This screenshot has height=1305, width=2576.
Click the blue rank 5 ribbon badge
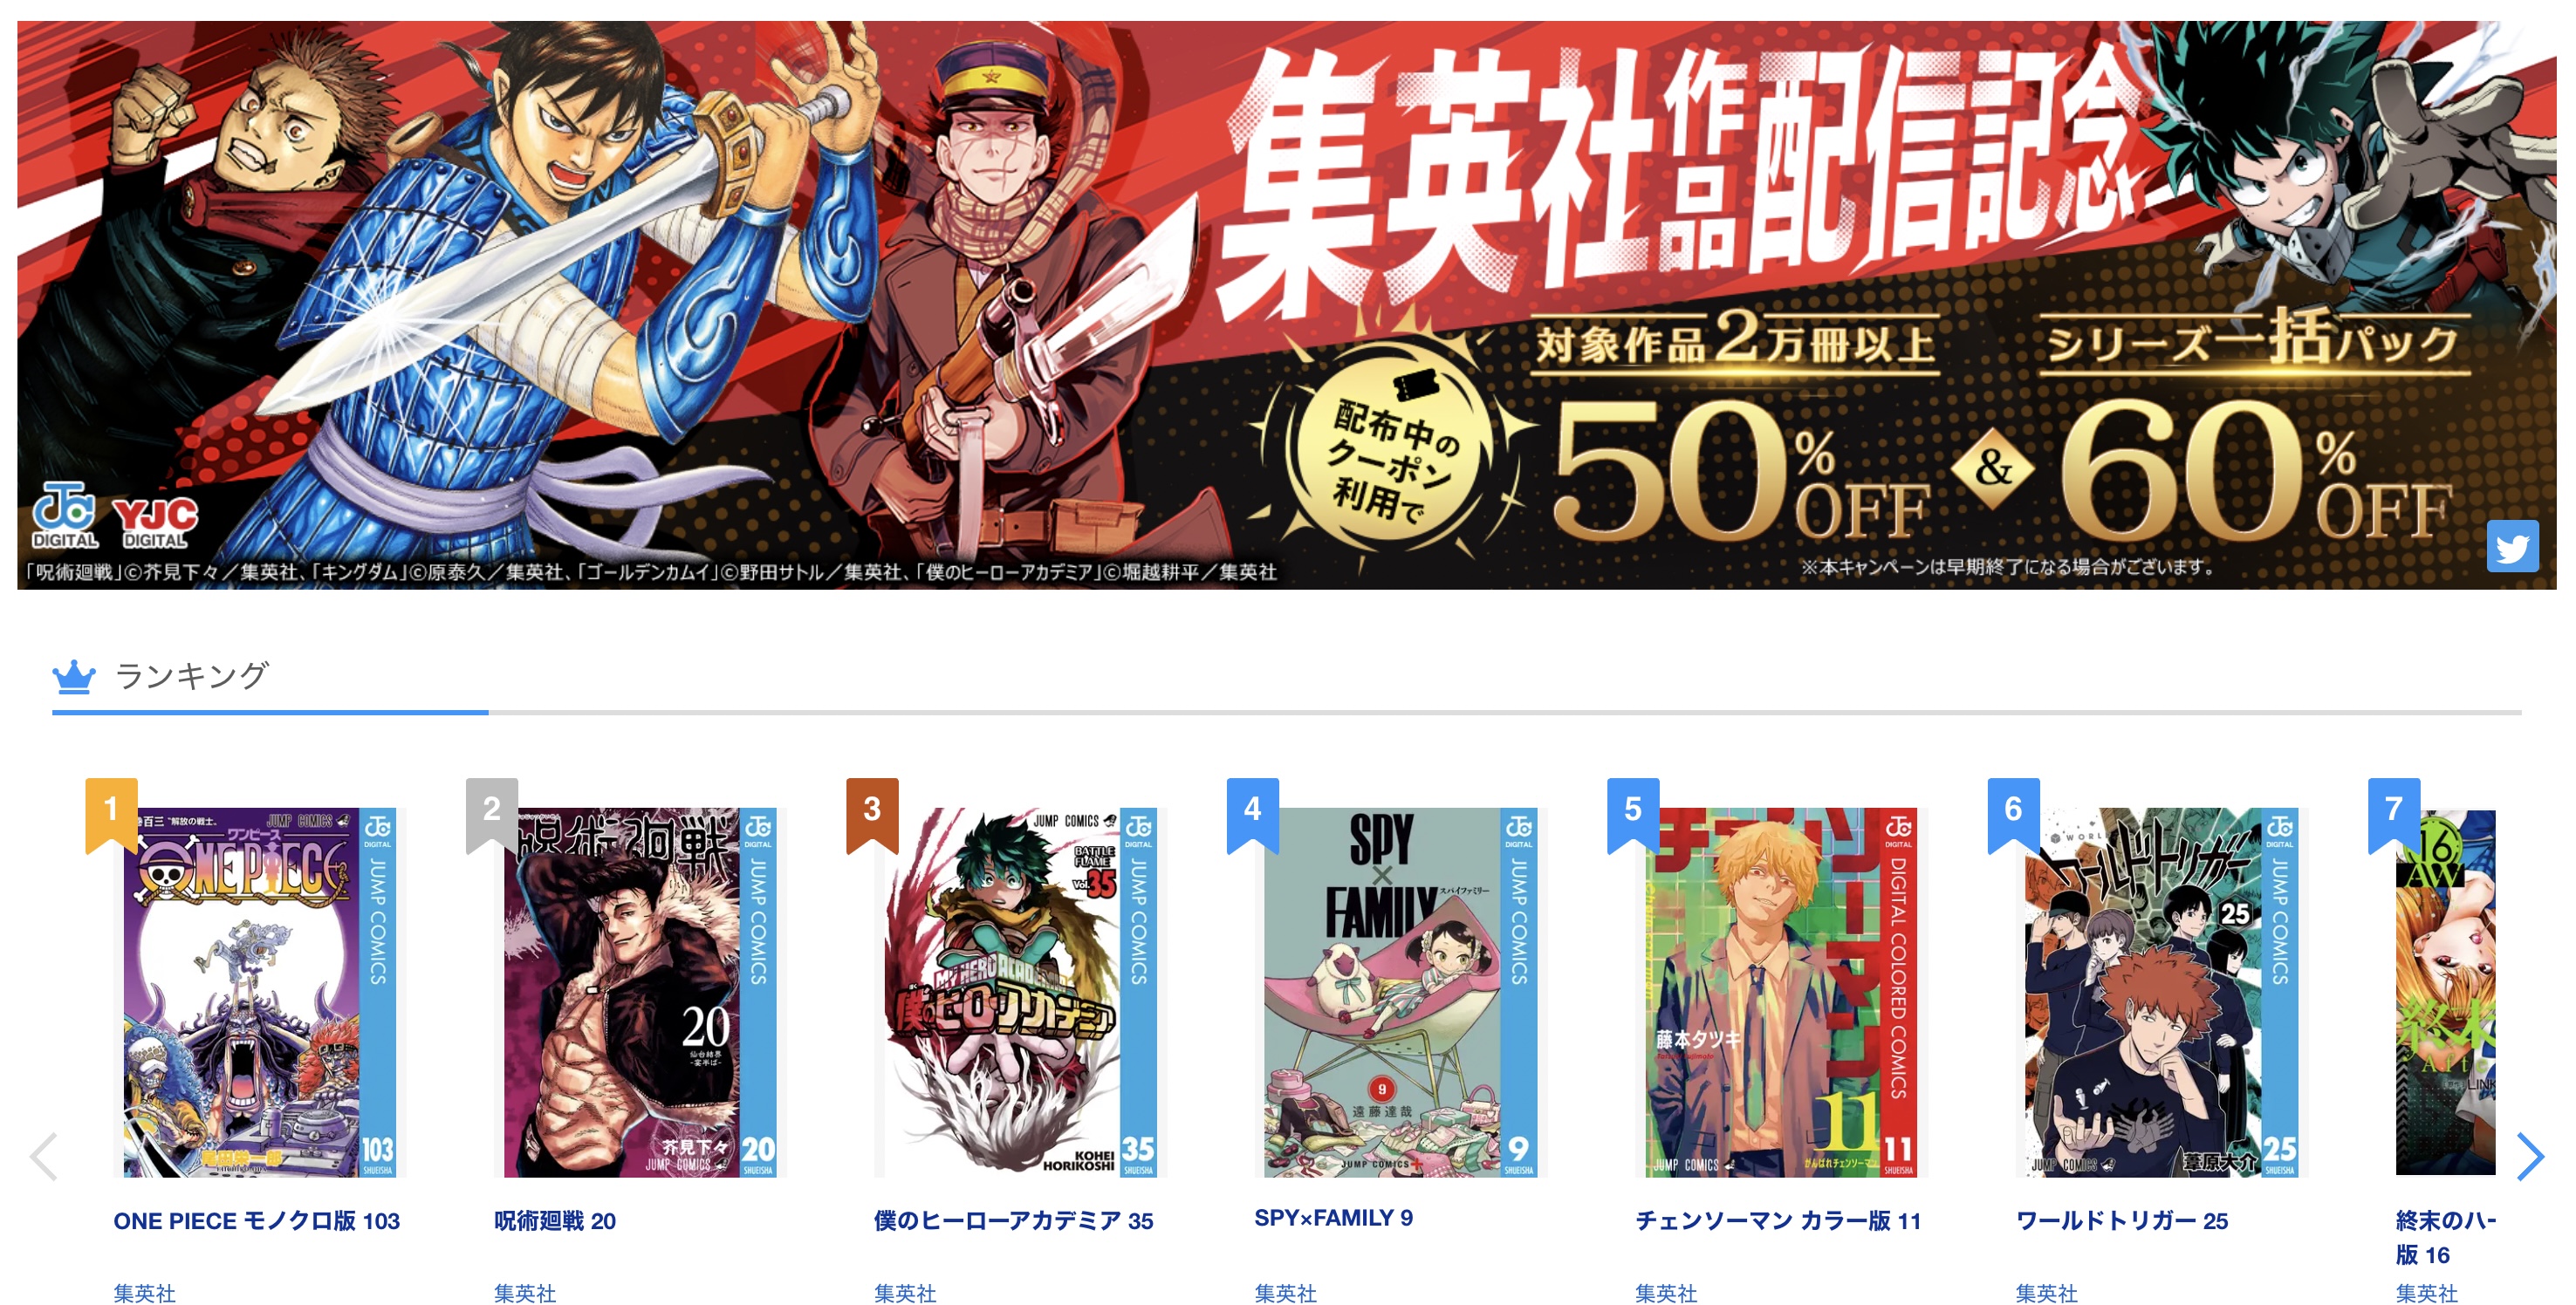(x=1633, y=814)
